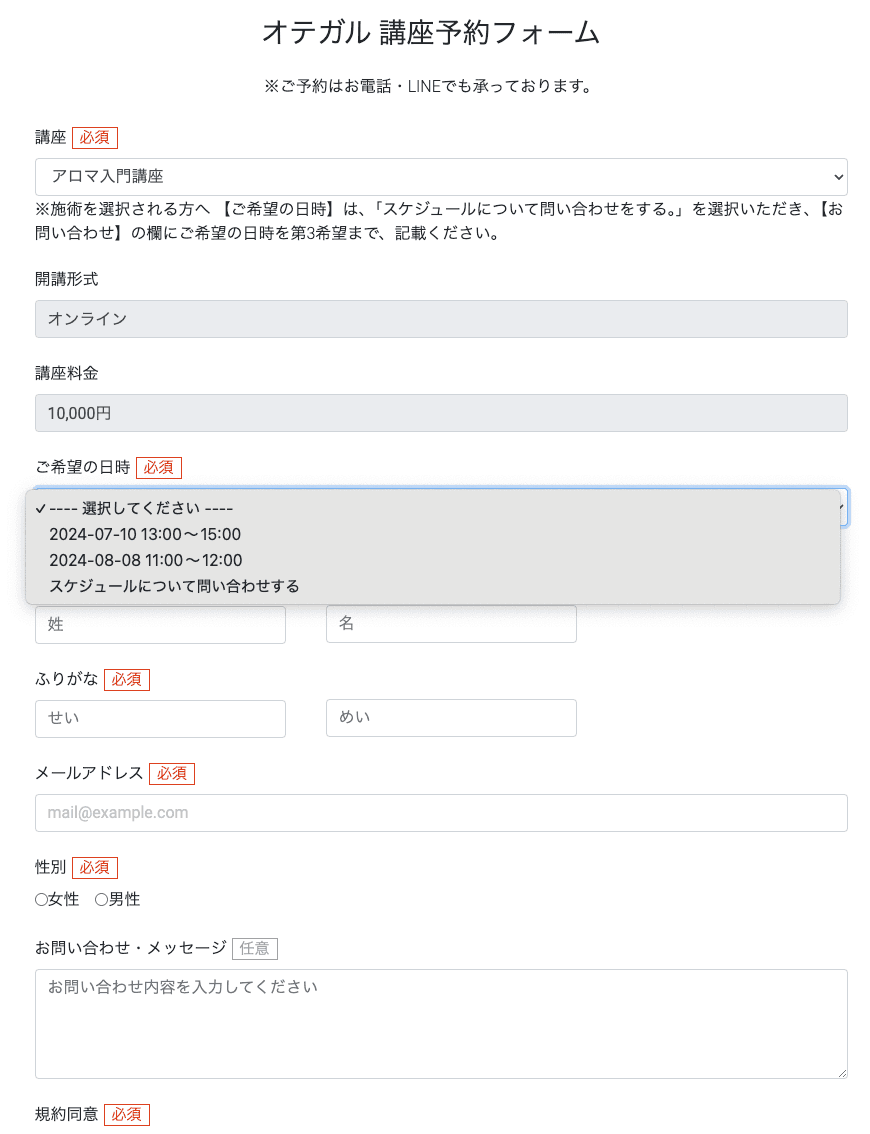The width and height of the screenshot is (870, 1134).
Task: Click the めい furigana input
Action: [x=451, y=718]
